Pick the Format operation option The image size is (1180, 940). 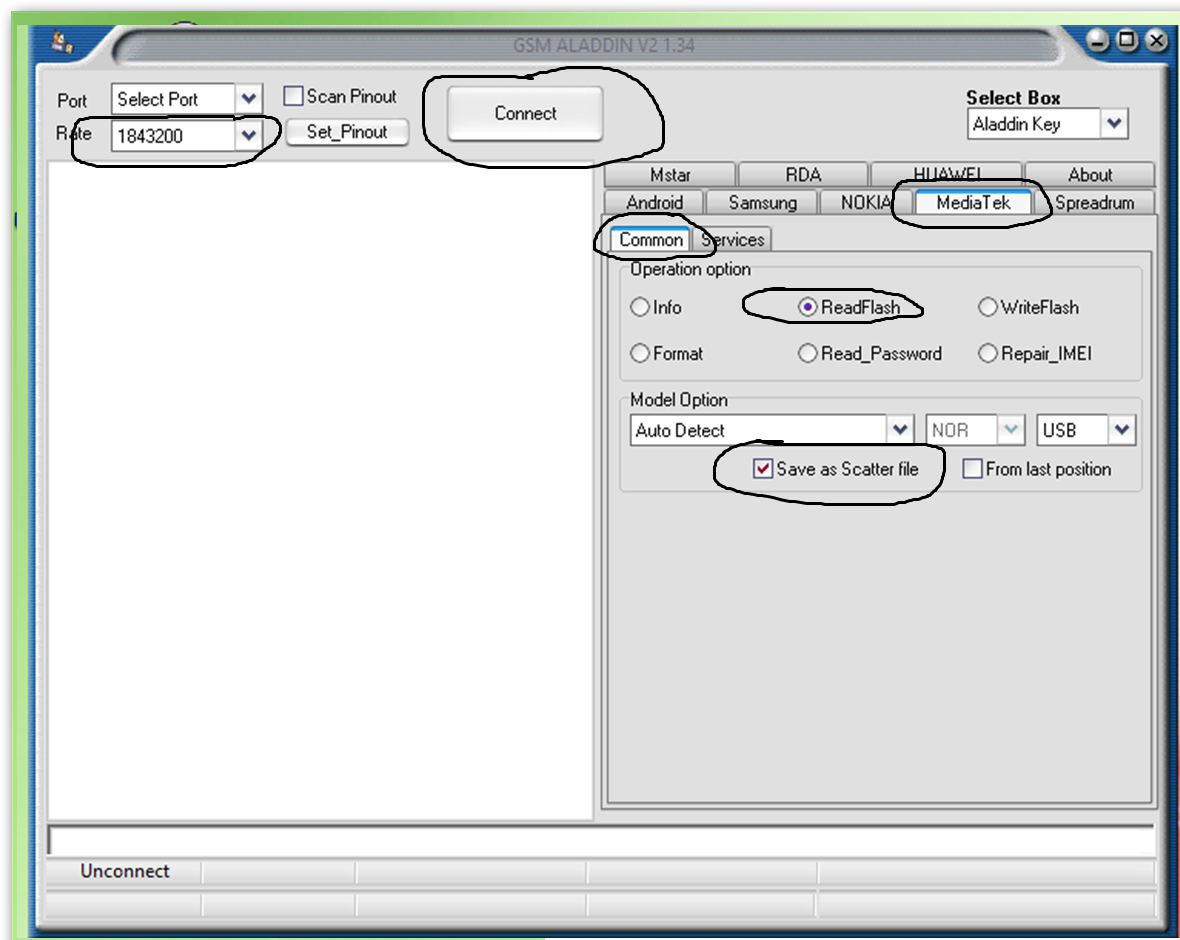coord(640,354)
